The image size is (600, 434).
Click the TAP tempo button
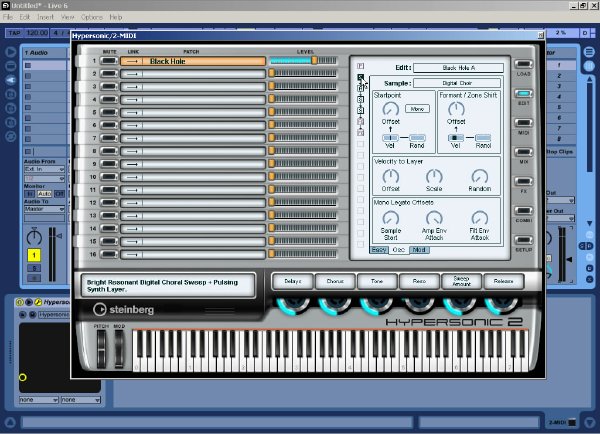(15, 33)
